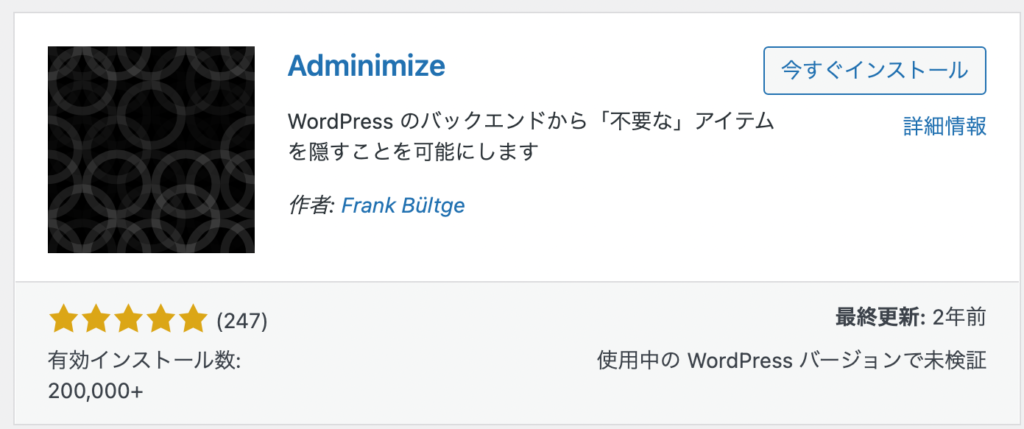
Task: Click the 最終更新 label
Action: (x=880, y=318)
